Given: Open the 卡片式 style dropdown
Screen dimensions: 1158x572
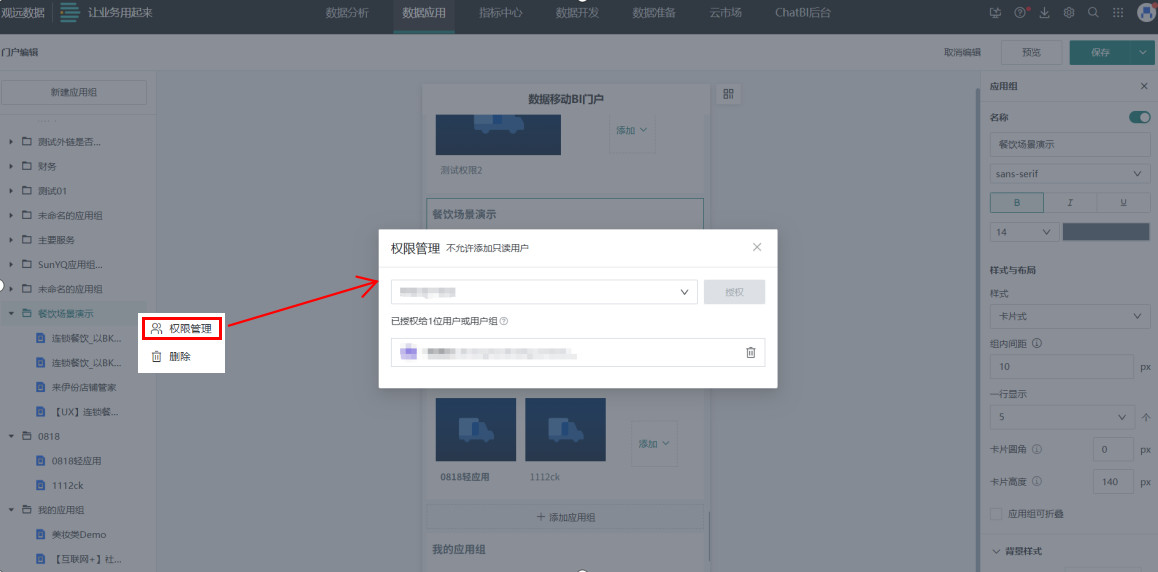Looking at the screenshot, I should [1069, 317].
